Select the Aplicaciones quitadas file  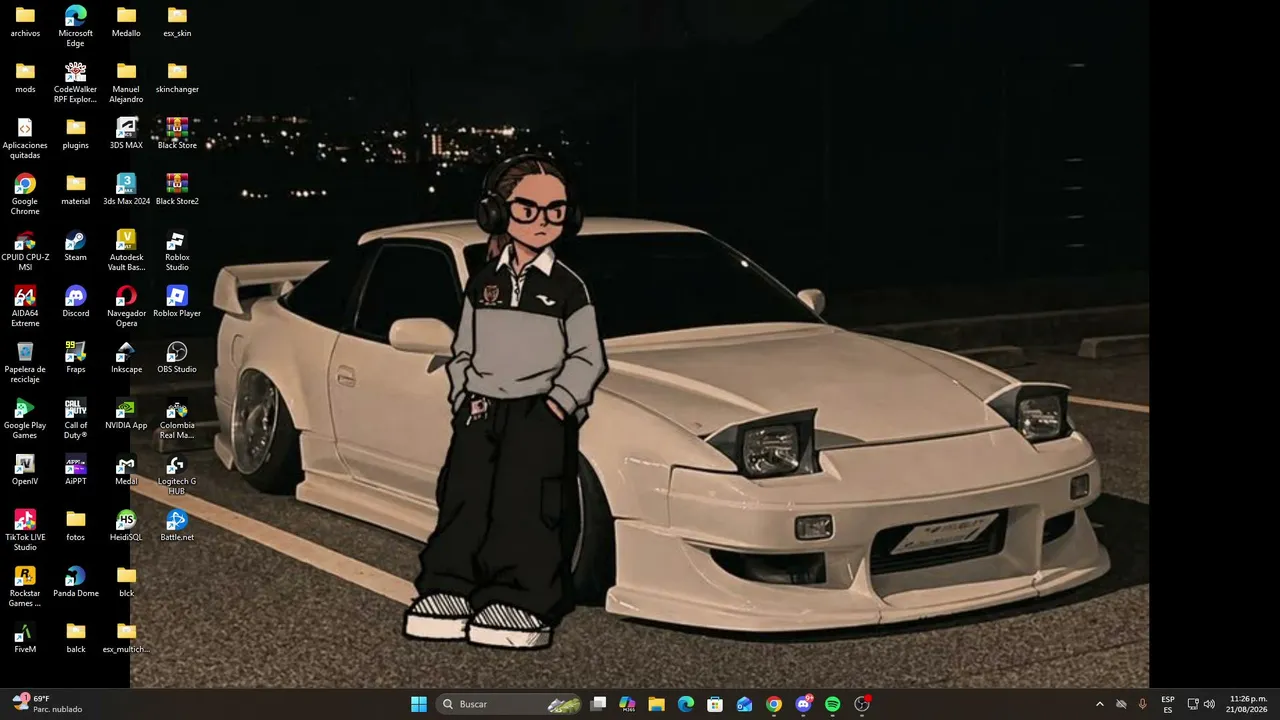point(25,138)
